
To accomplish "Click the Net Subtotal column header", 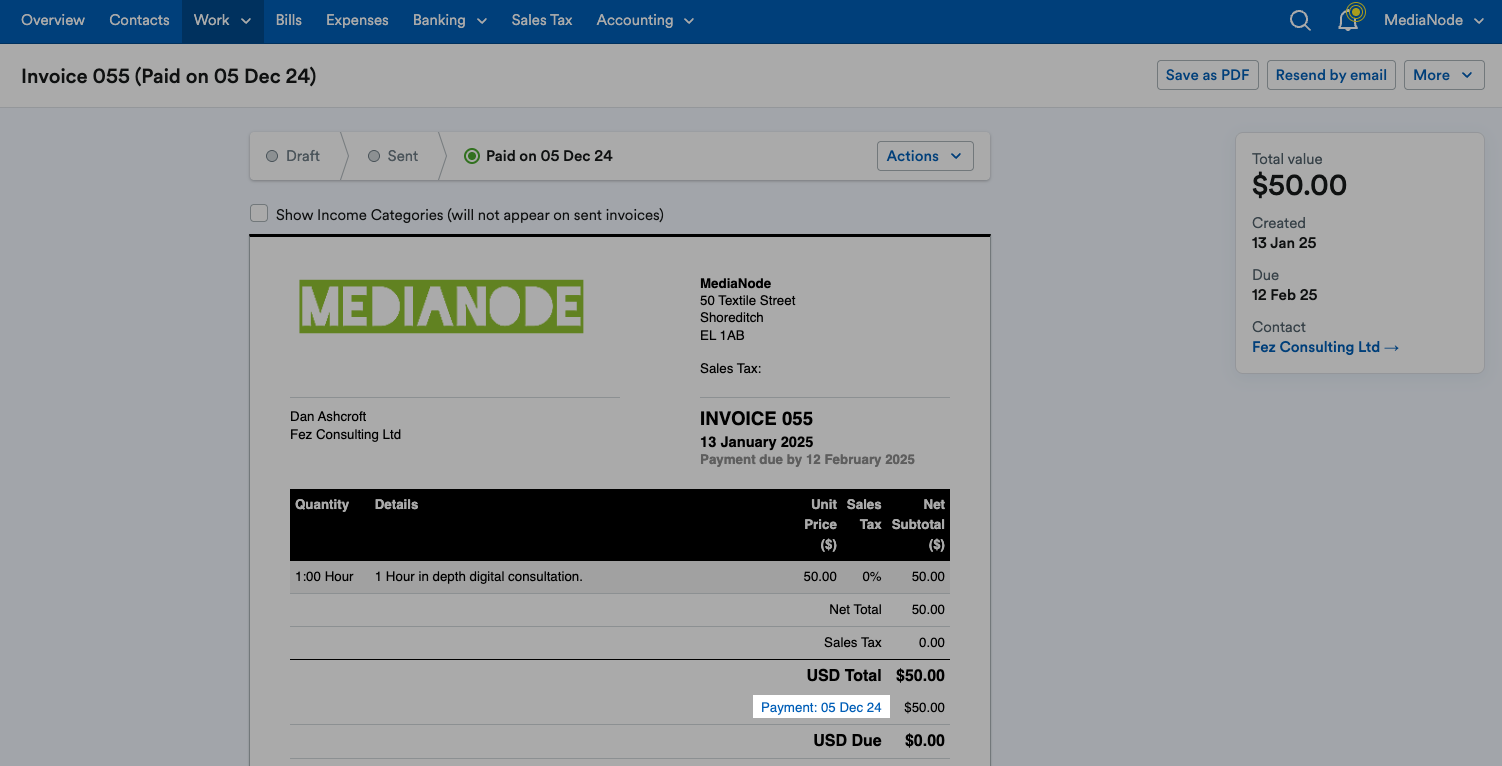I will pos(918,524).
